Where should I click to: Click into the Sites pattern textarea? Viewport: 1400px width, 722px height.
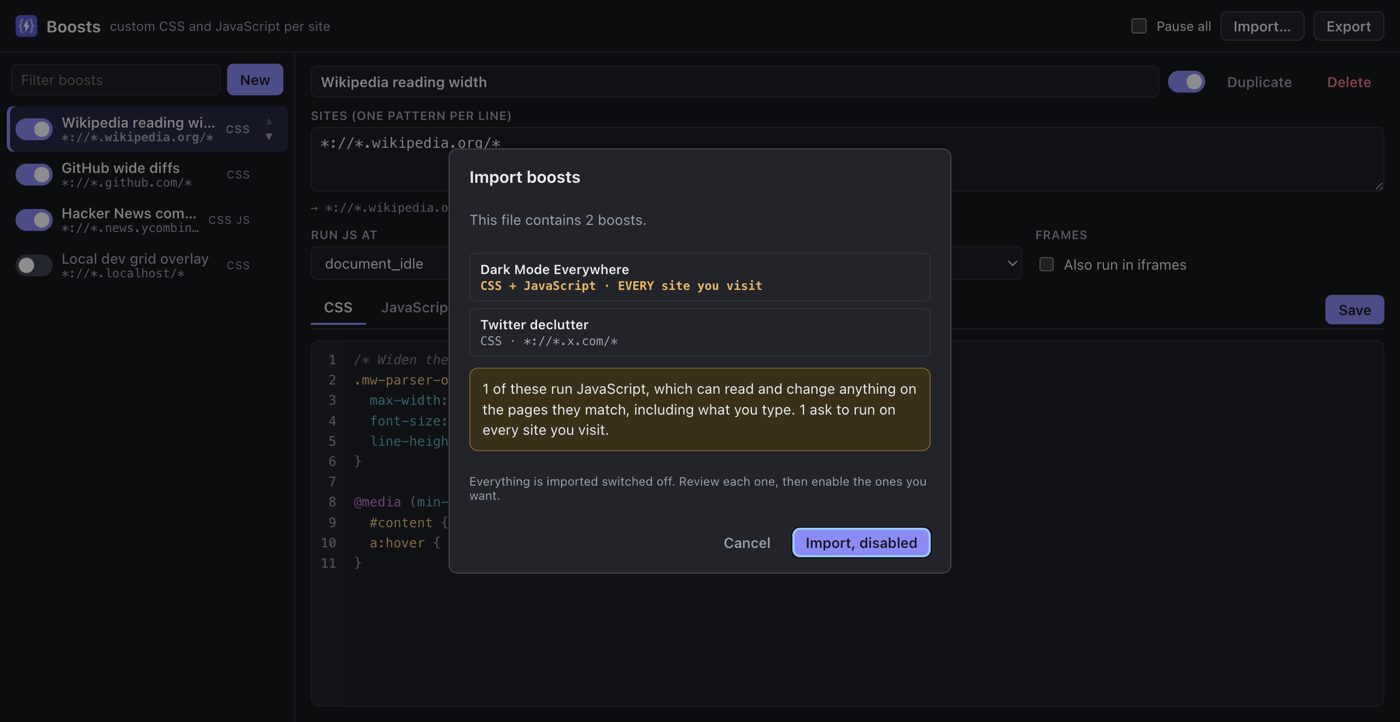pos(847,158)
